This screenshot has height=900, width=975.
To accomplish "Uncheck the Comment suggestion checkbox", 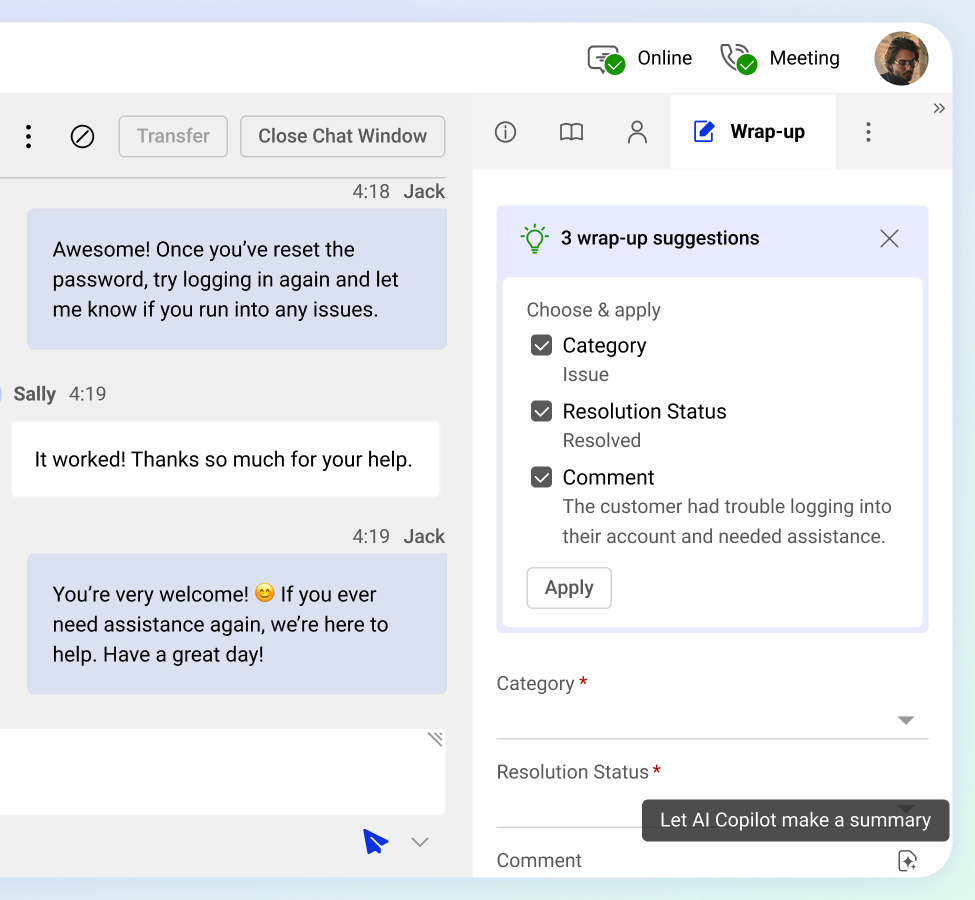I will (x=541, y=478).
